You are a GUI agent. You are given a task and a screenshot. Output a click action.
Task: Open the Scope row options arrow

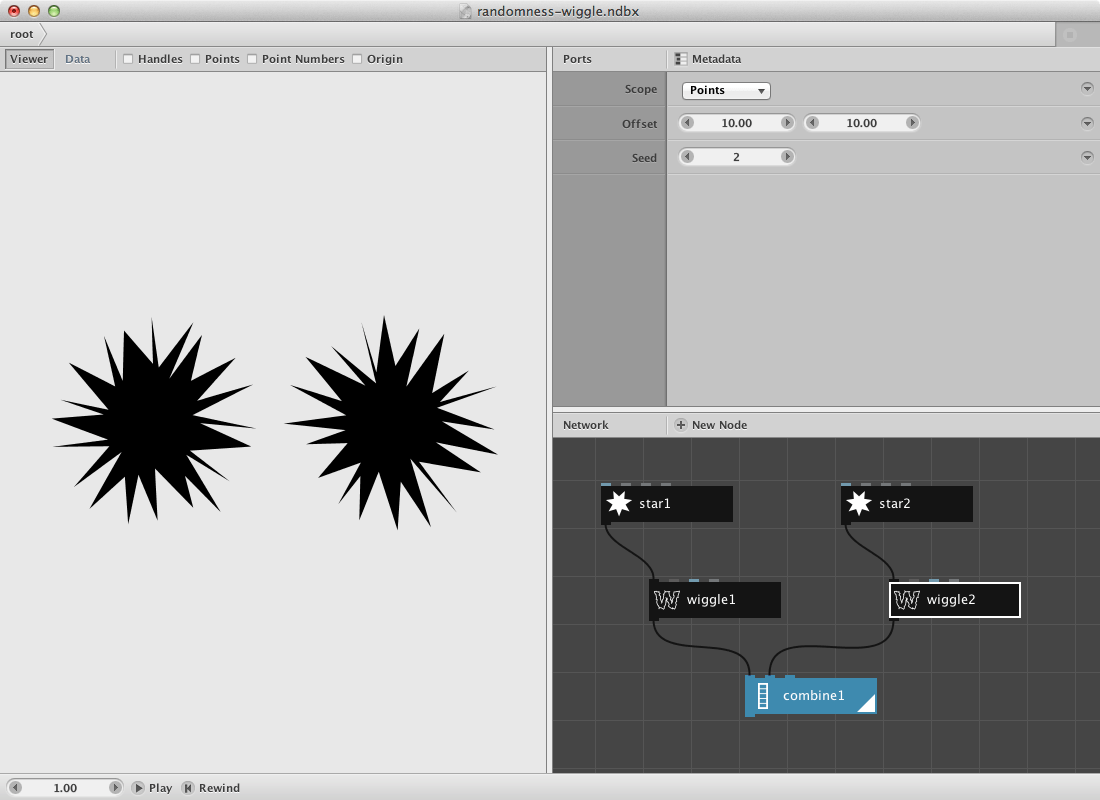[1087, 88]
